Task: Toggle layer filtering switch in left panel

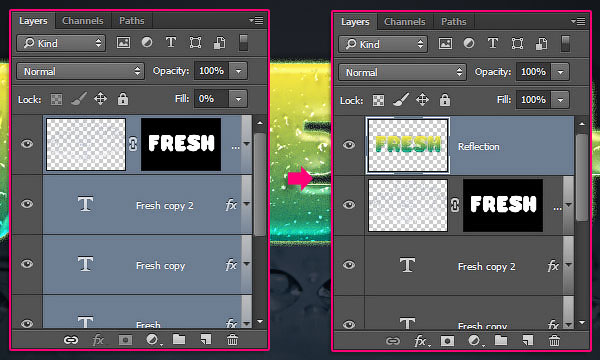Action: [243, 42]
